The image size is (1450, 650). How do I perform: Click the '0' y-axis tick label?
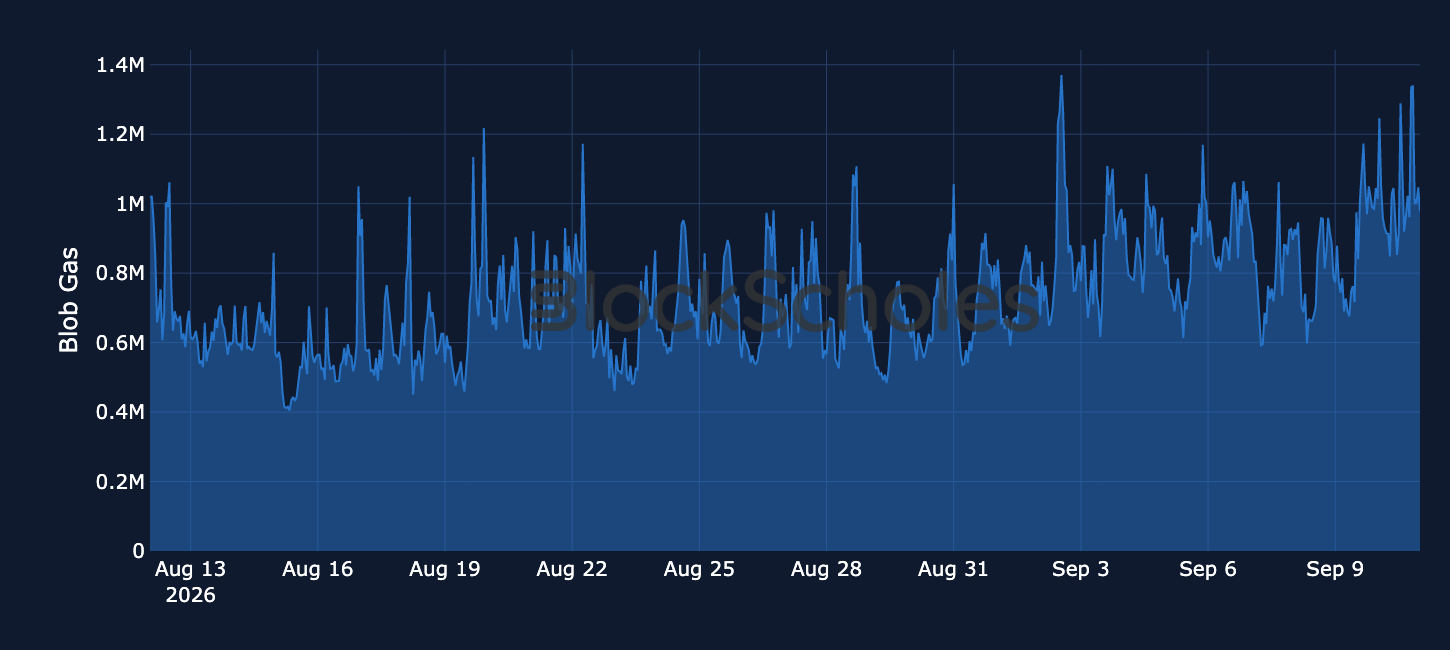tap(139, 551)
